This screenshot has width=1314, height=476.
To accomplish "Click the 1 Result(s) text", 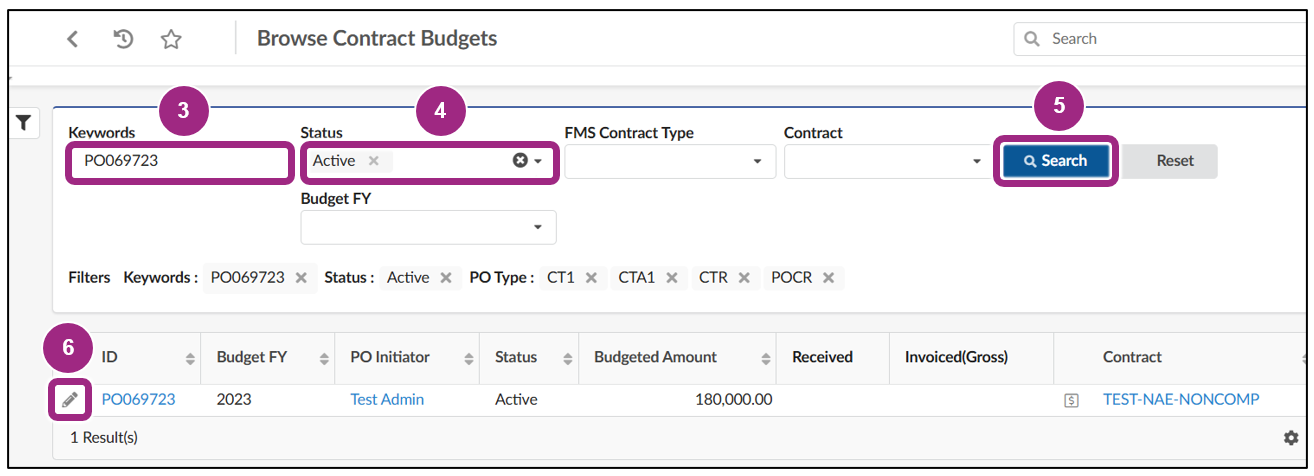I will pos(104,437).
